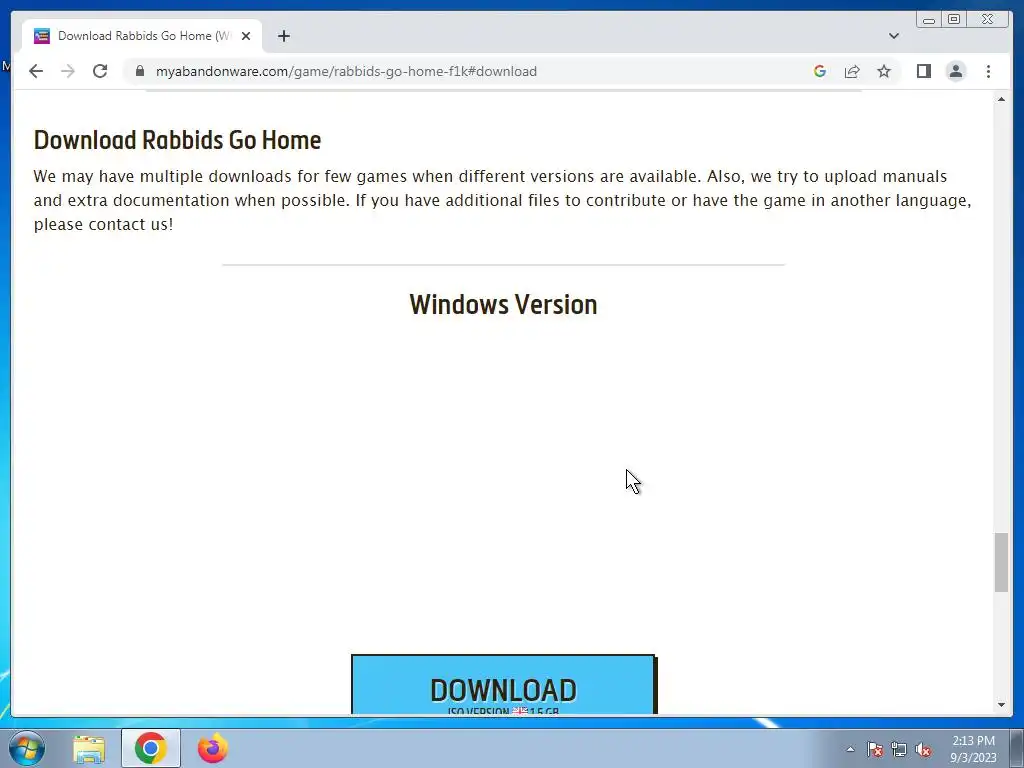View site security lock info
The image size is (1024, 768).
tap(139, 71)
